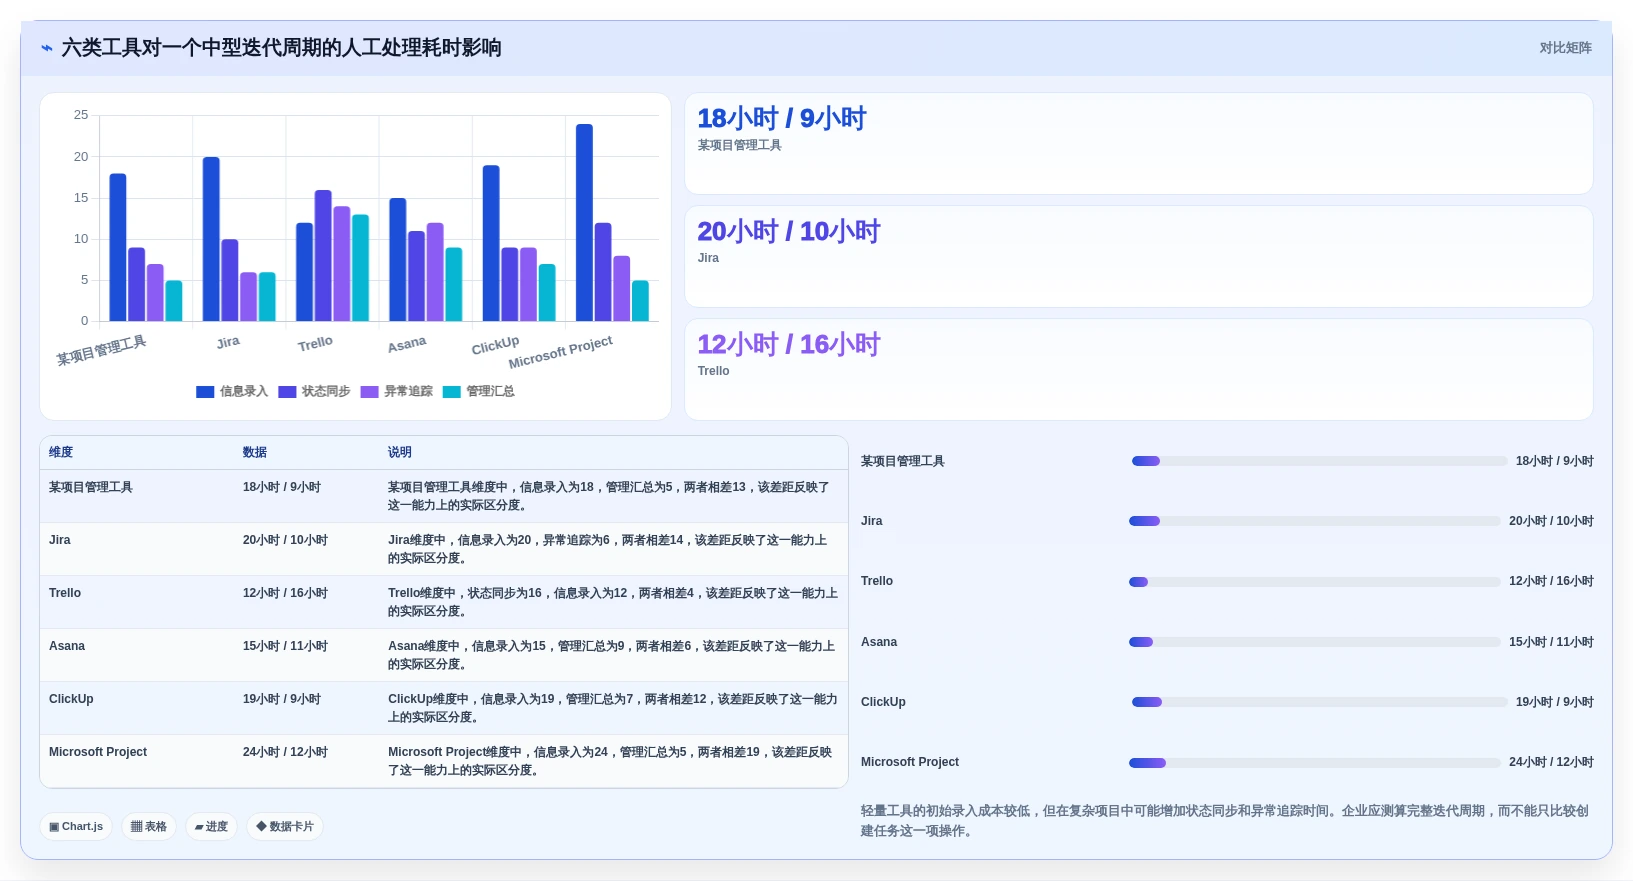Hide the 管理汇总 legend series
1633x881 pixels.
(479, 392)
